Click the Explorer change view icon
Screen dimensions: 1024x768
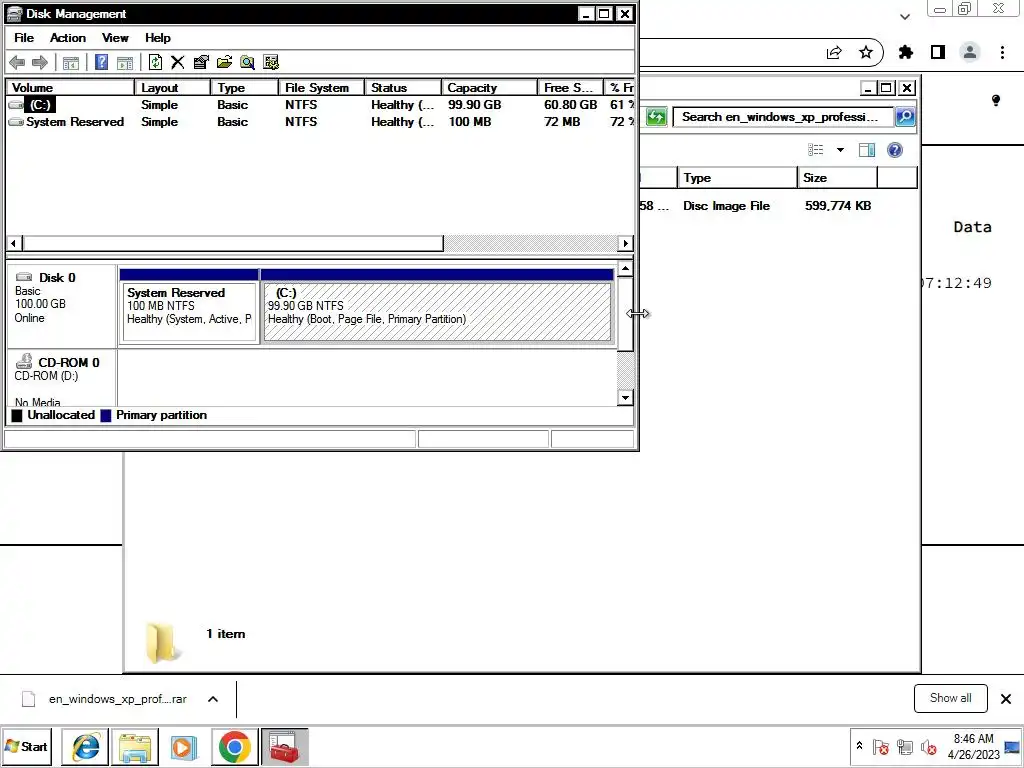point(816,150)
